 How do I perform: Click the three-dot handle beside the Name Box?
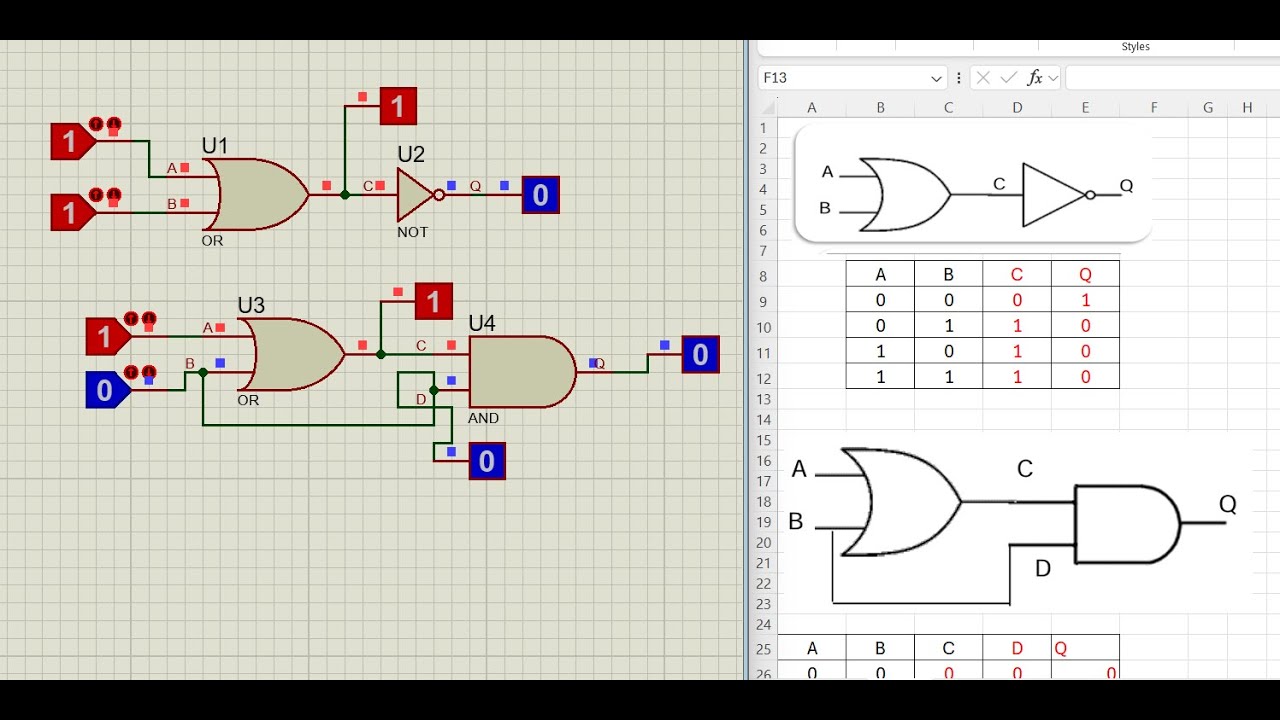tap(959, 78)
